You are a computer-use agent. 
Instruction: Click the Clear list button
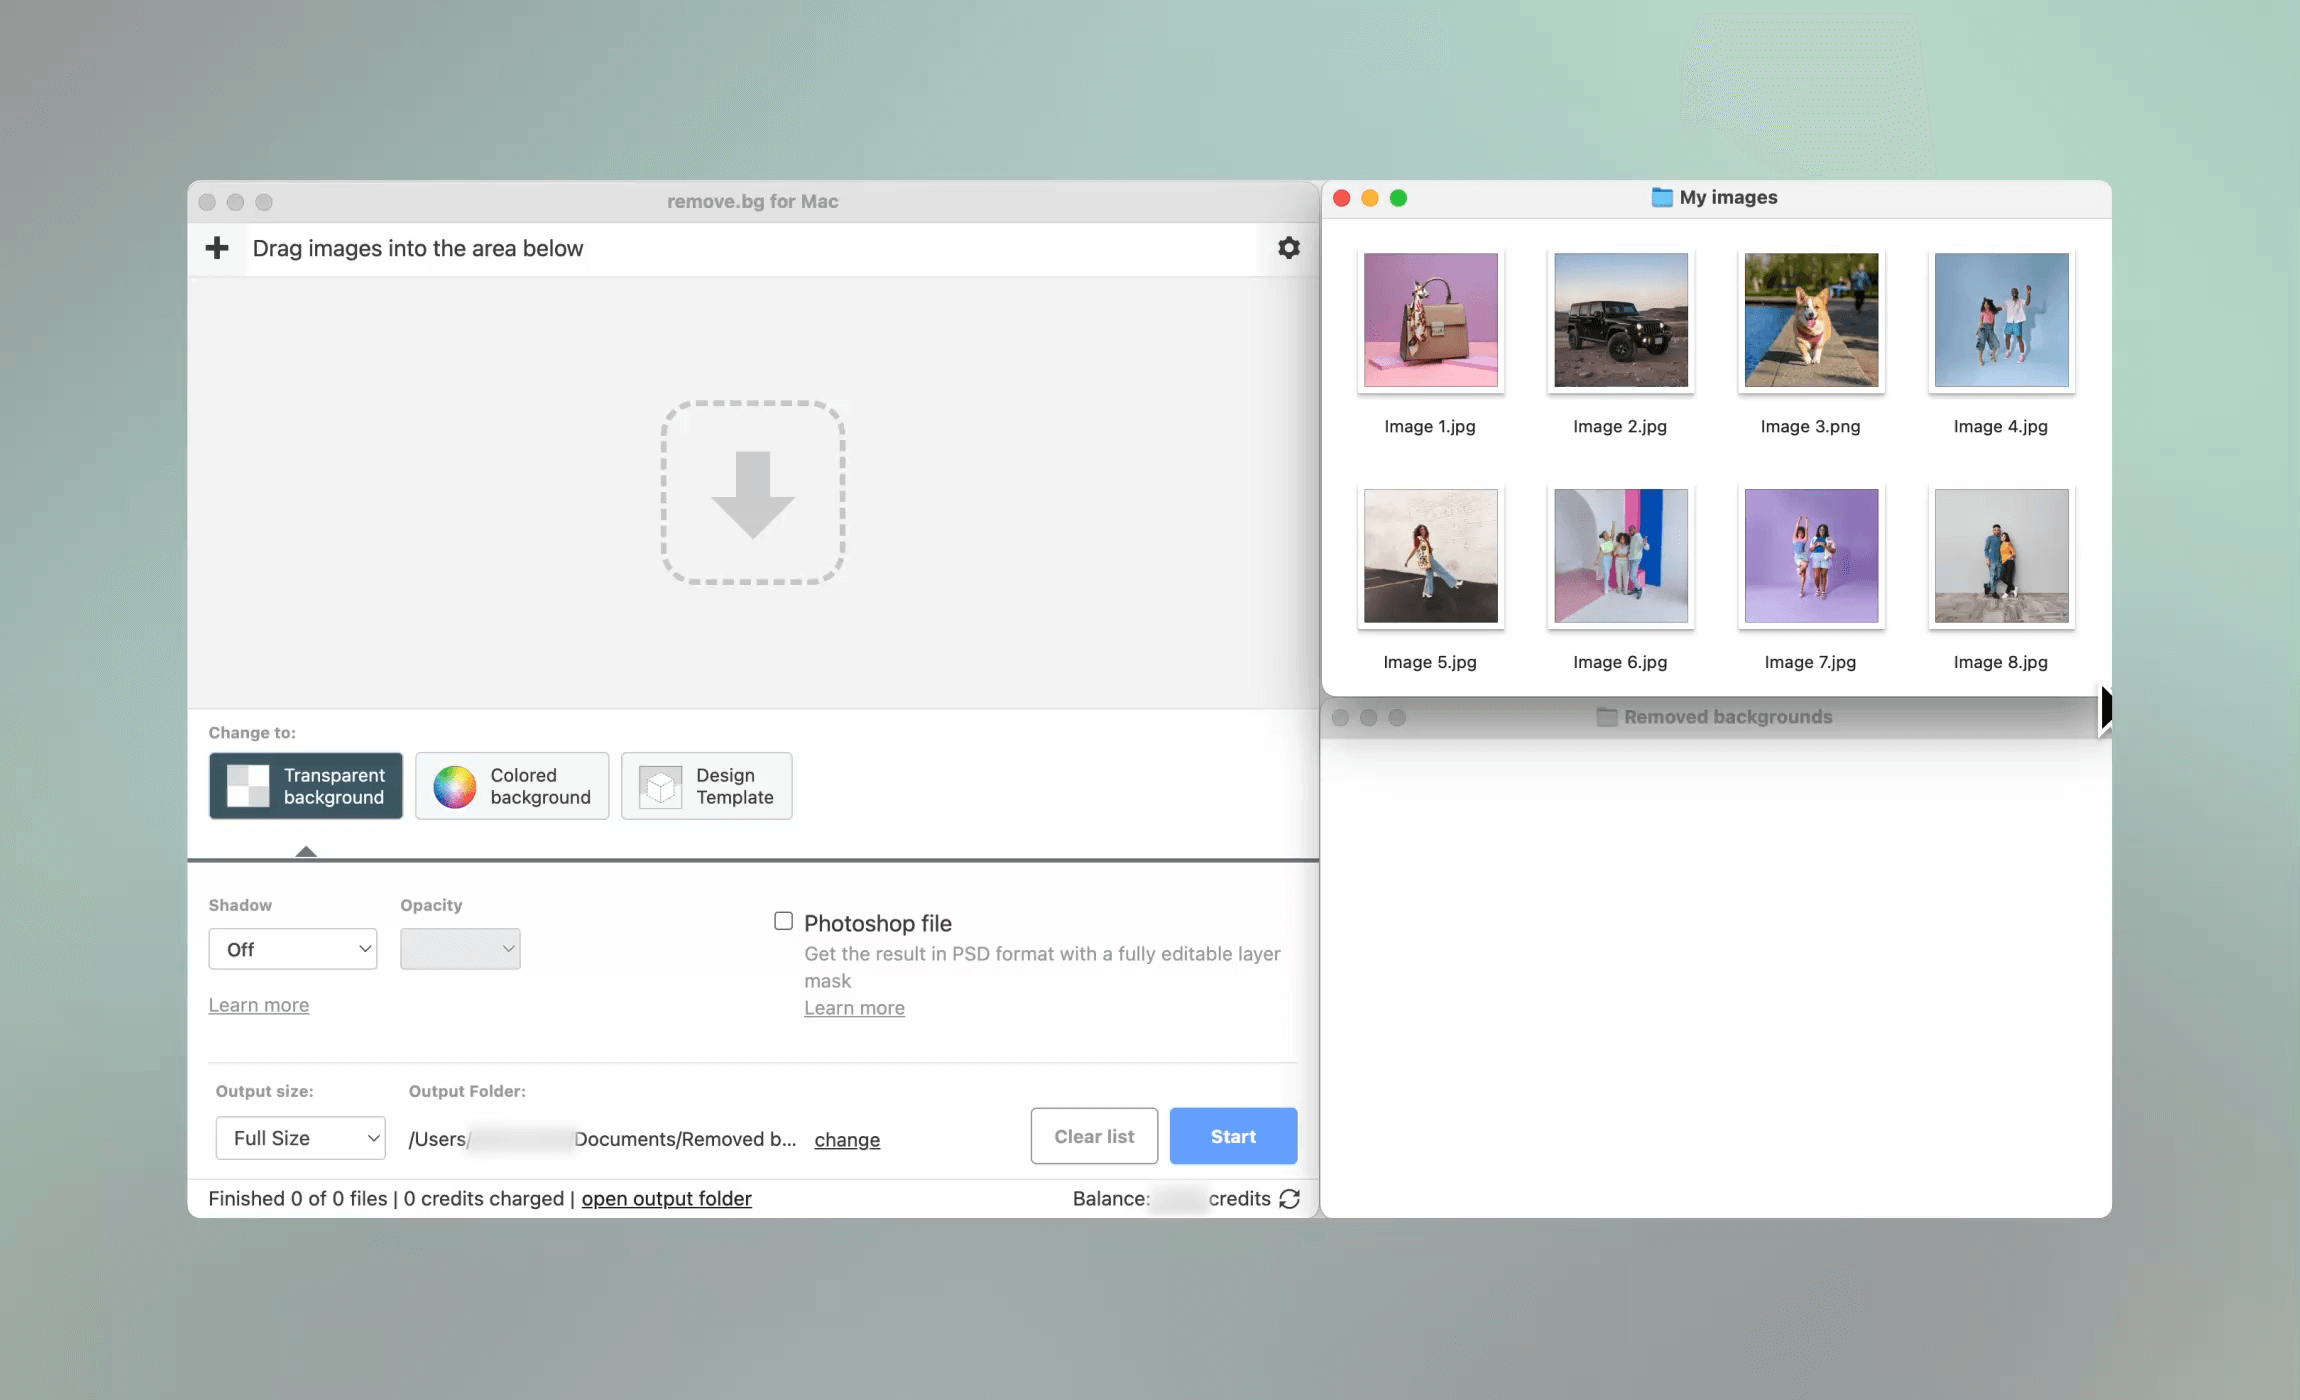click(x=1094, y=1136)
